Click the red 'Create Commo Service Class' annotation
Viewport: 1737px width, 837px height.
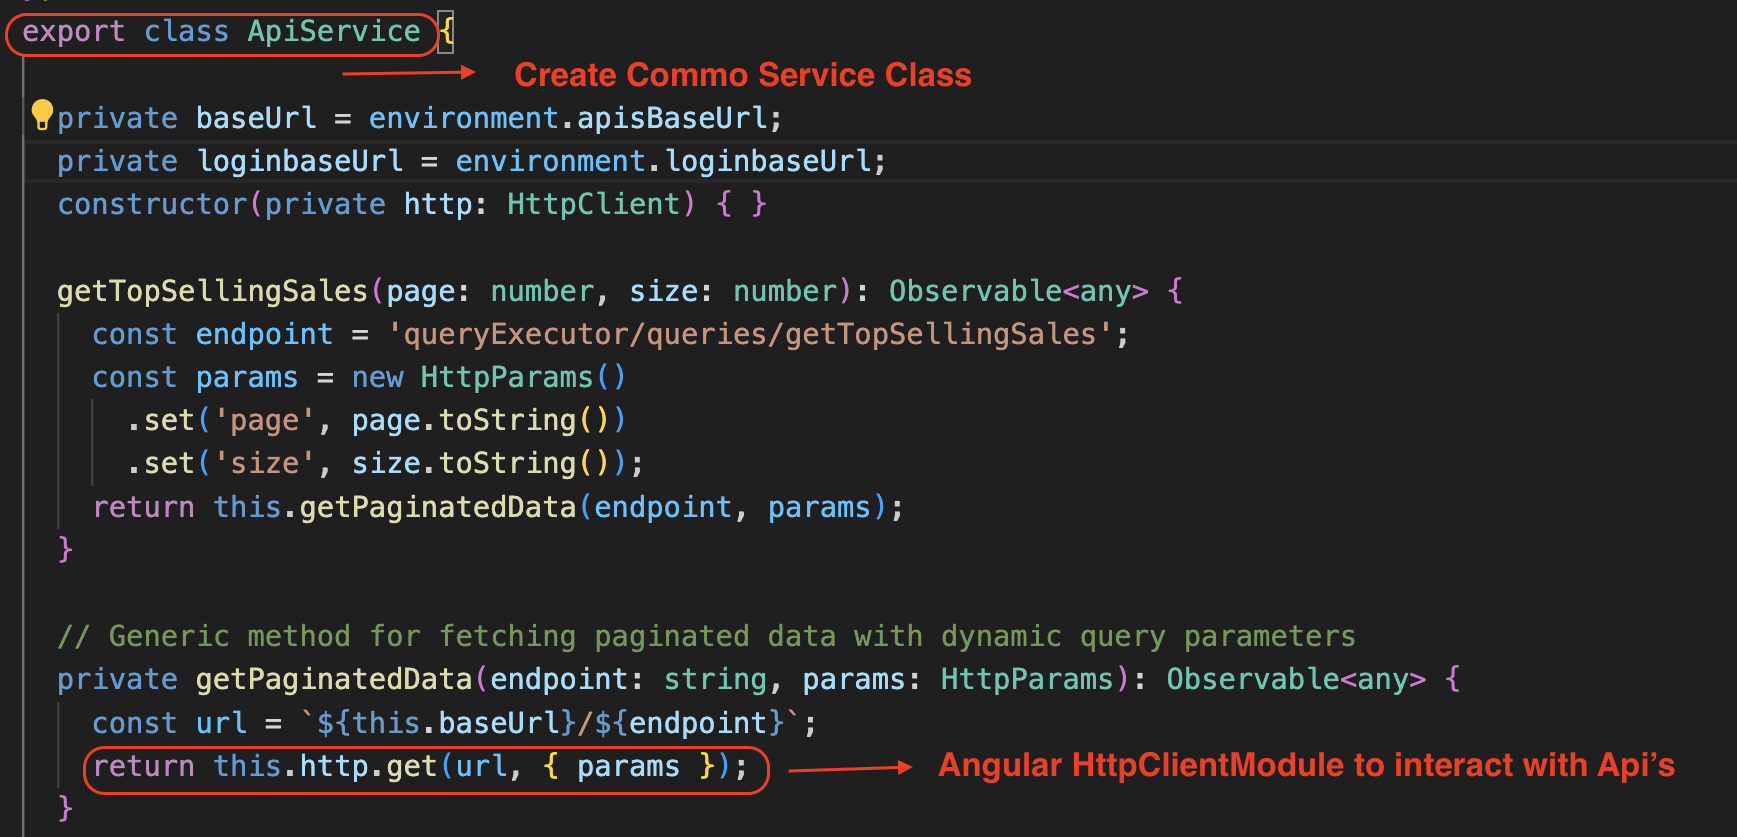point(742,75)
